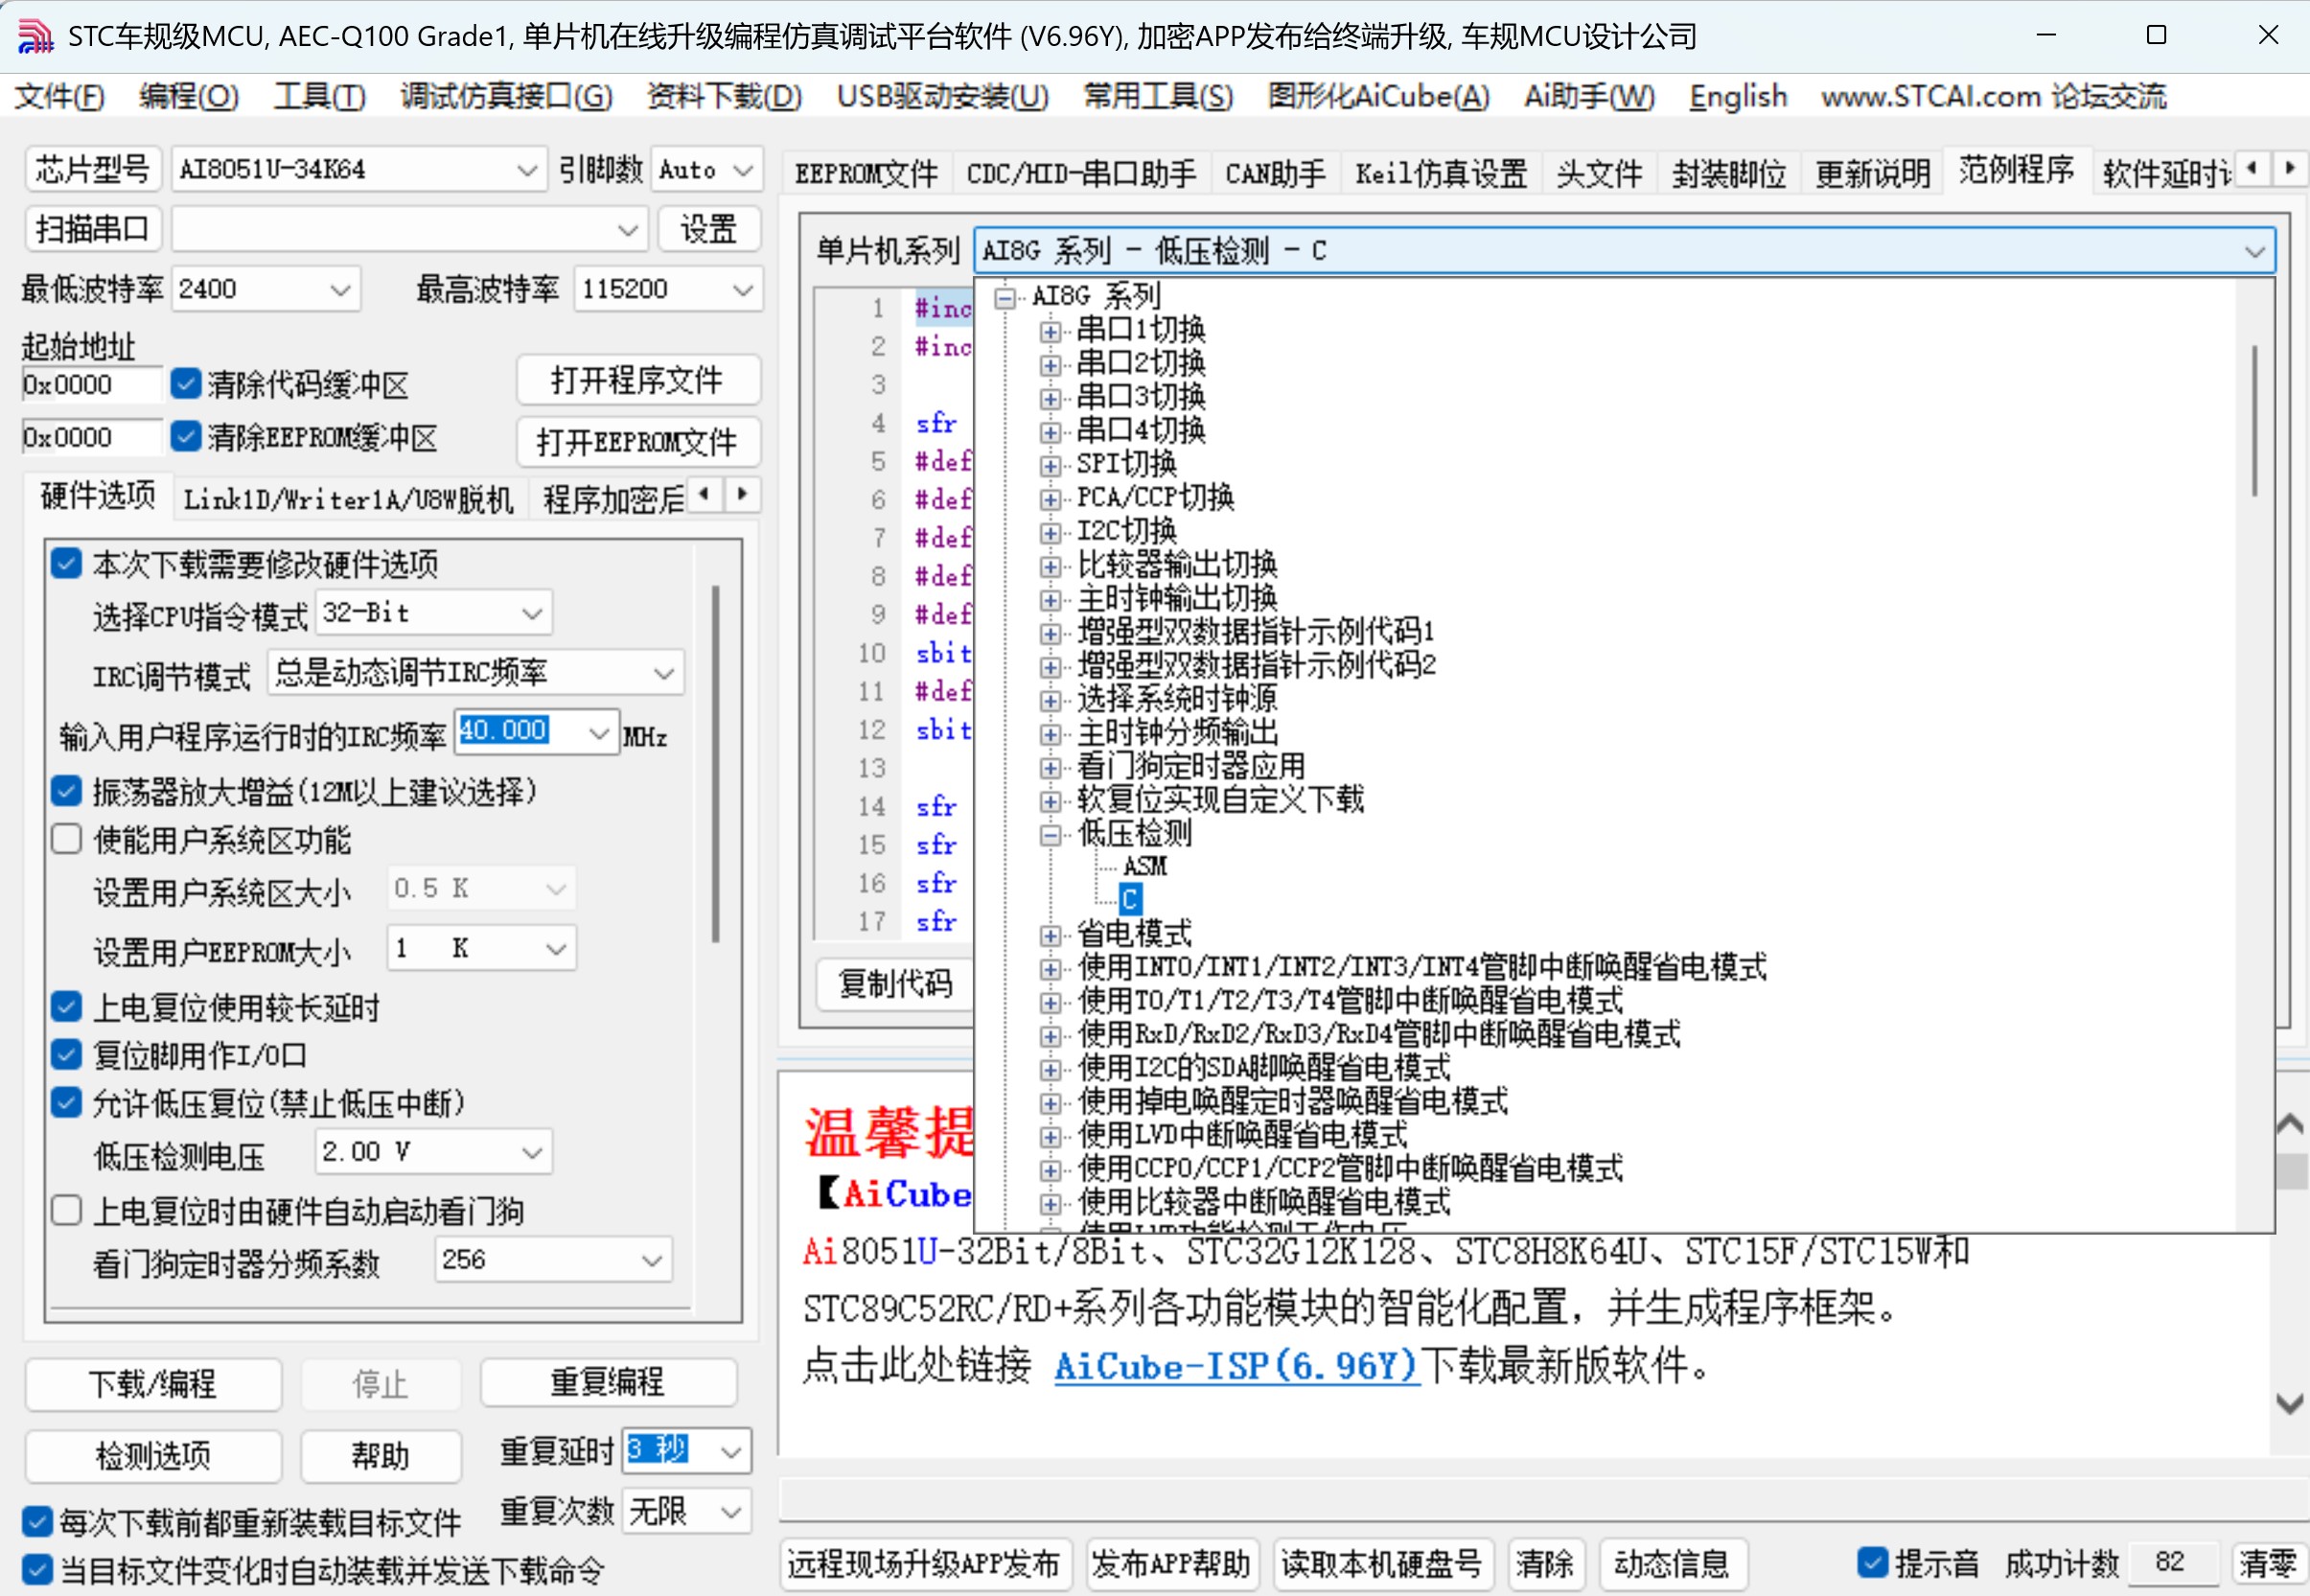Select C item under 低压检测
Image resolution: width=2310 pixels, height=1596 pixels.
click(x=1129, y=899)
